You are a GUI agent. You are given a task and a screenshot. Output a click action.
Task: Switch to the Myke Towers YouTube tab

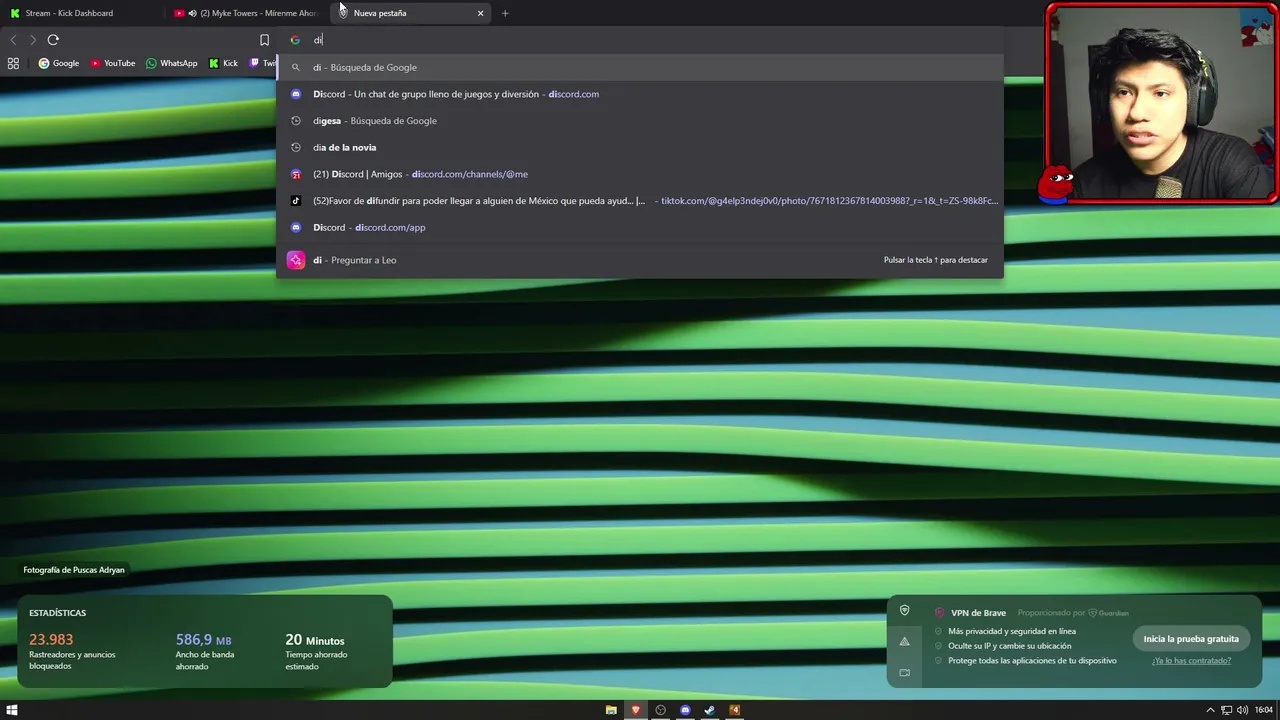pyautogui.click(x=246, y=13)
